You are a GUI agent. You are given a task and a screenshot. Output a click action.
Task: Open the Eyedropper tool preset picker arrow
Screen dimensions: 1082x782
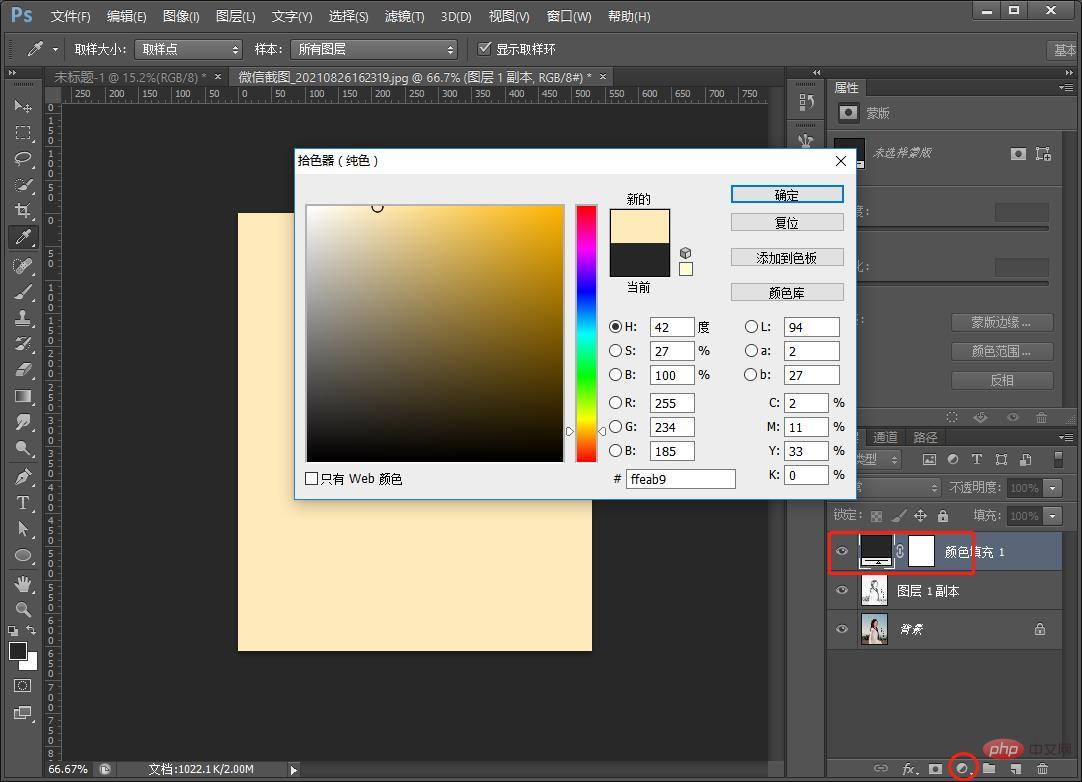click(55, 49)
